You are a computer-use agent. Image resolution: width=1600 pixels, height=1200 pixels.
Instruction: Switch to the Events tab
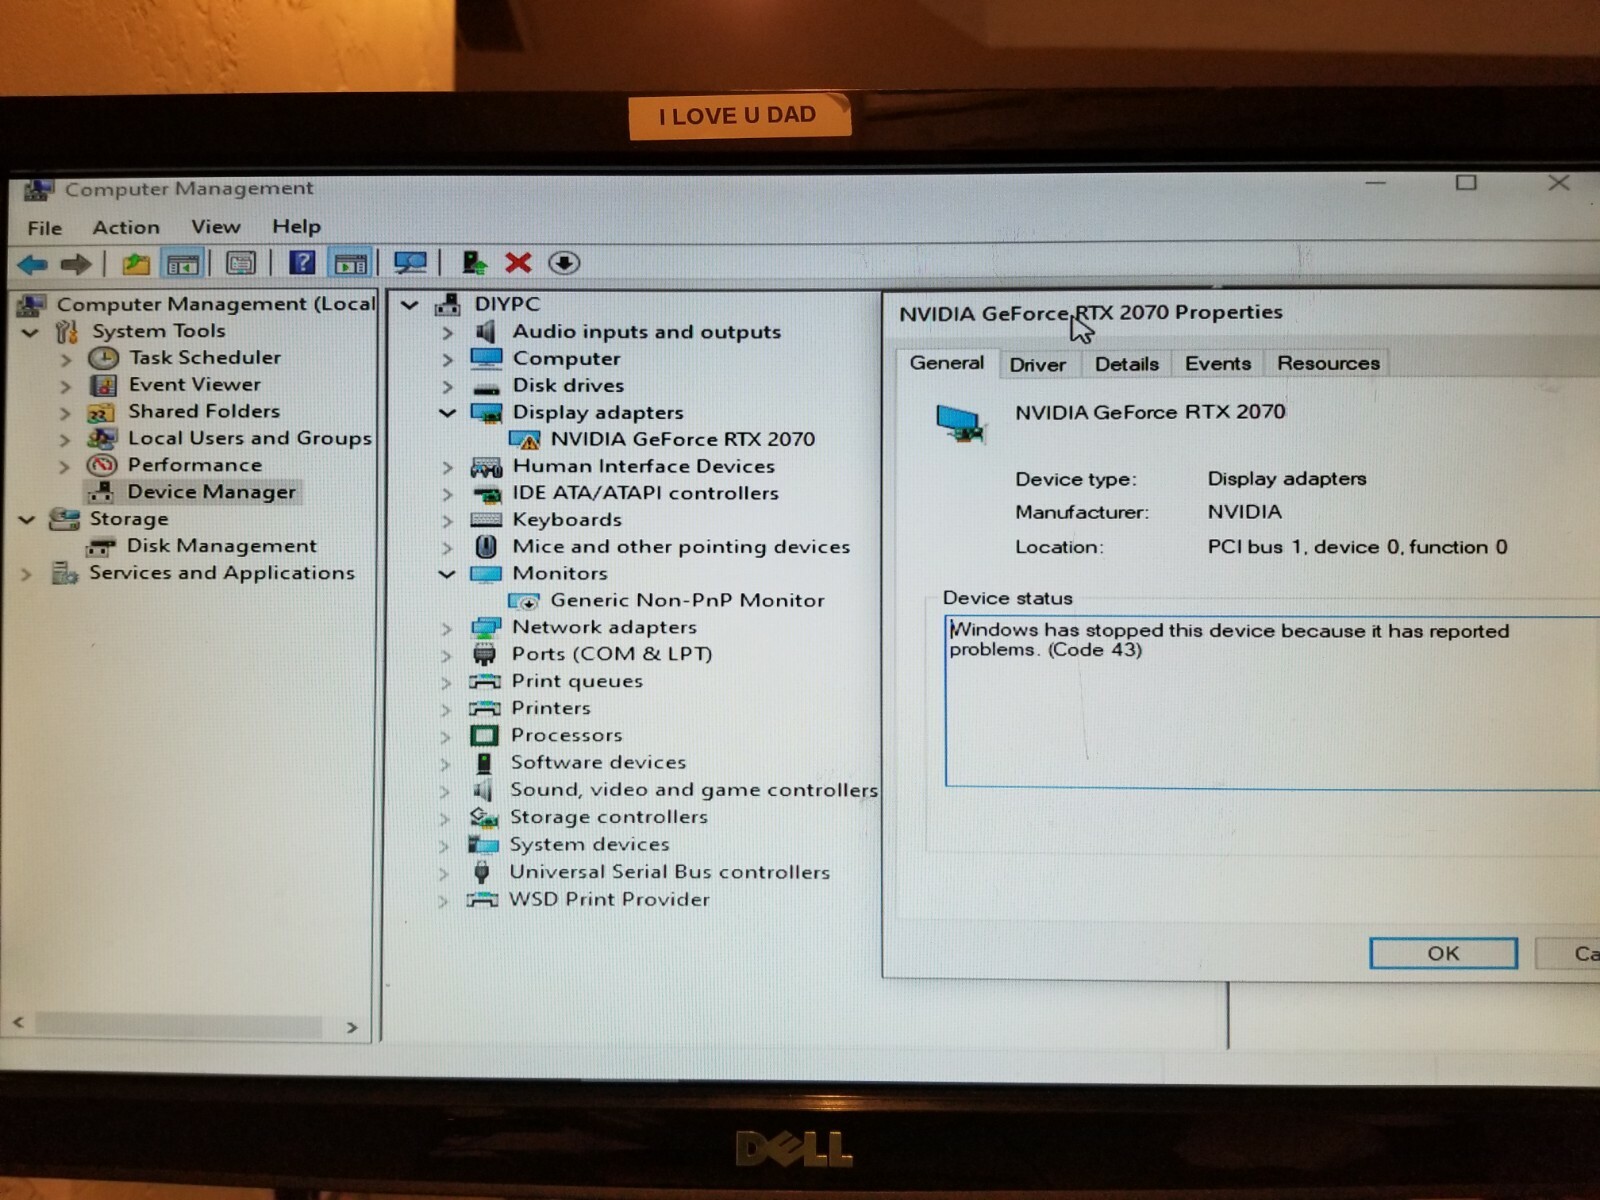(1218, 363)
